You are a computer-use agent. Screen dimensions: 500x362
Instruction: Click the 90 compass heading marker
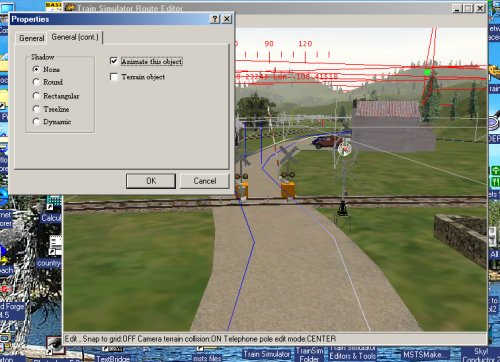pos(269,44)
